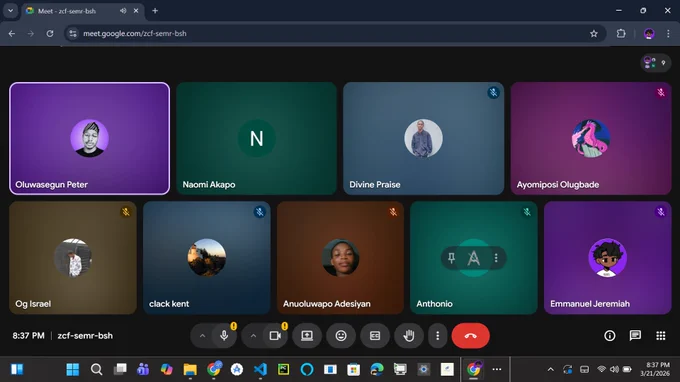
Task: Turn on captions with CC button
Action: click(375, 336)
